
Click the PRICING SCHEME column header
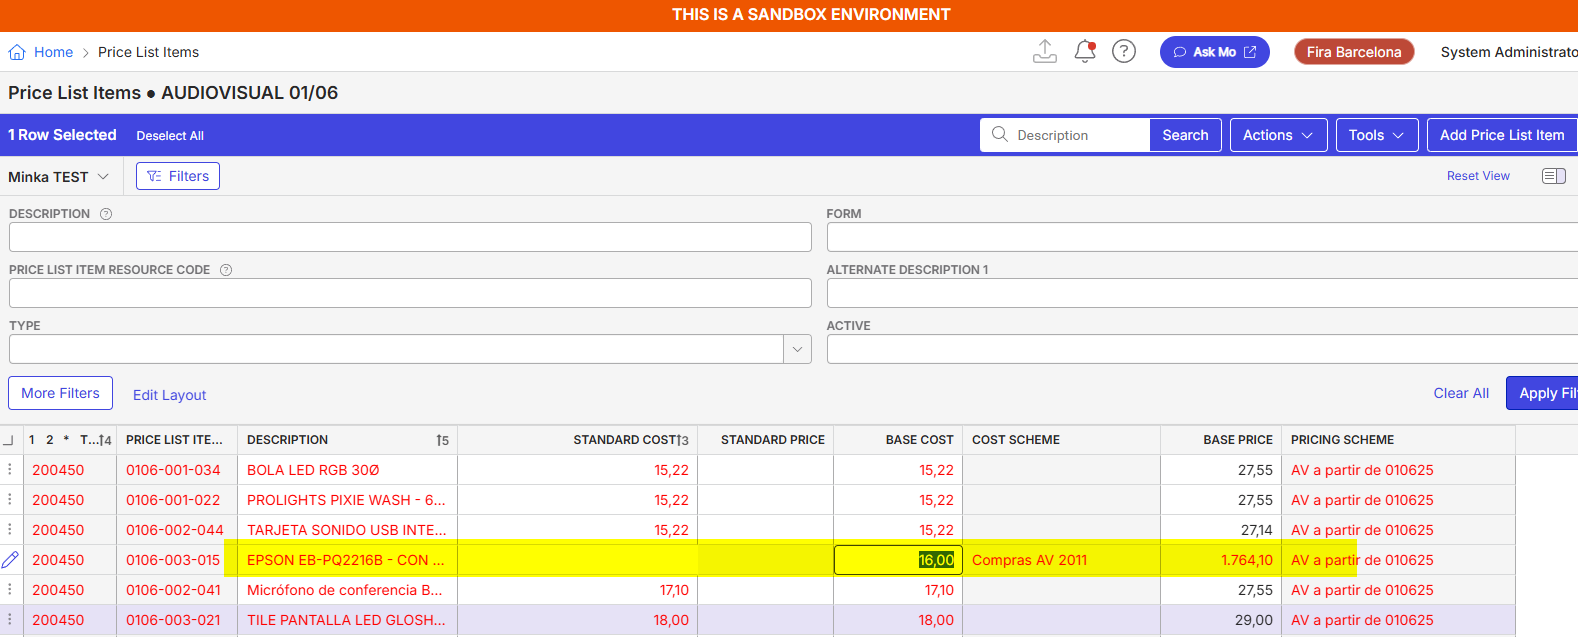(1398, 440)
